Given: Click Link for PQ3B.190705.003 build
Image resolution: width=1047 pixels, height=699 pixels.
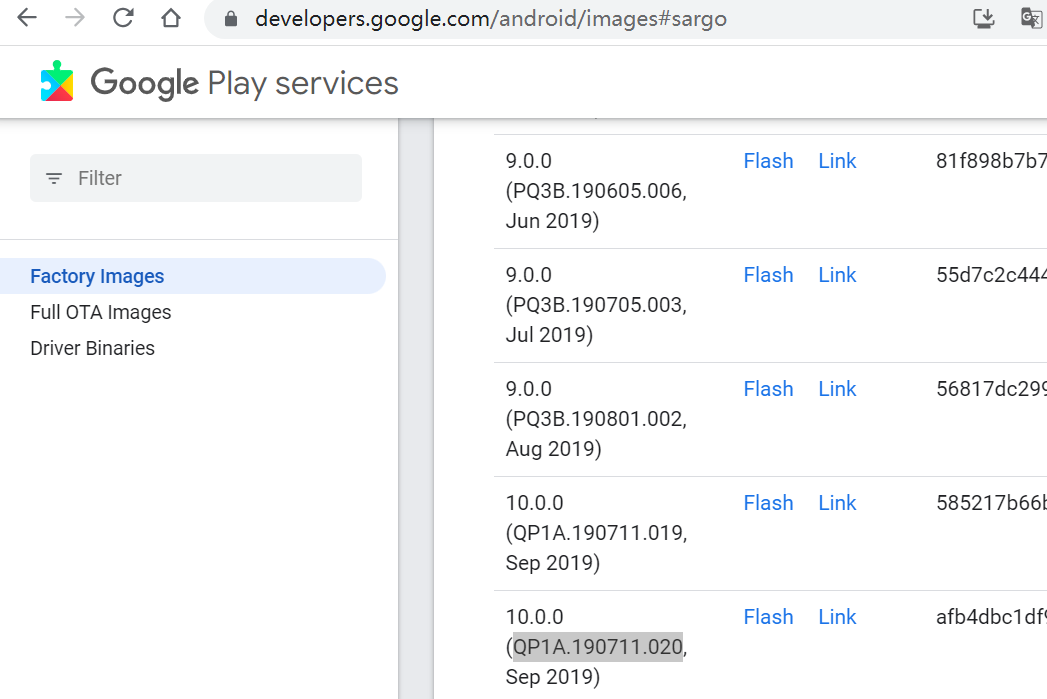Looking at the screenshot, I should [837, 275].
